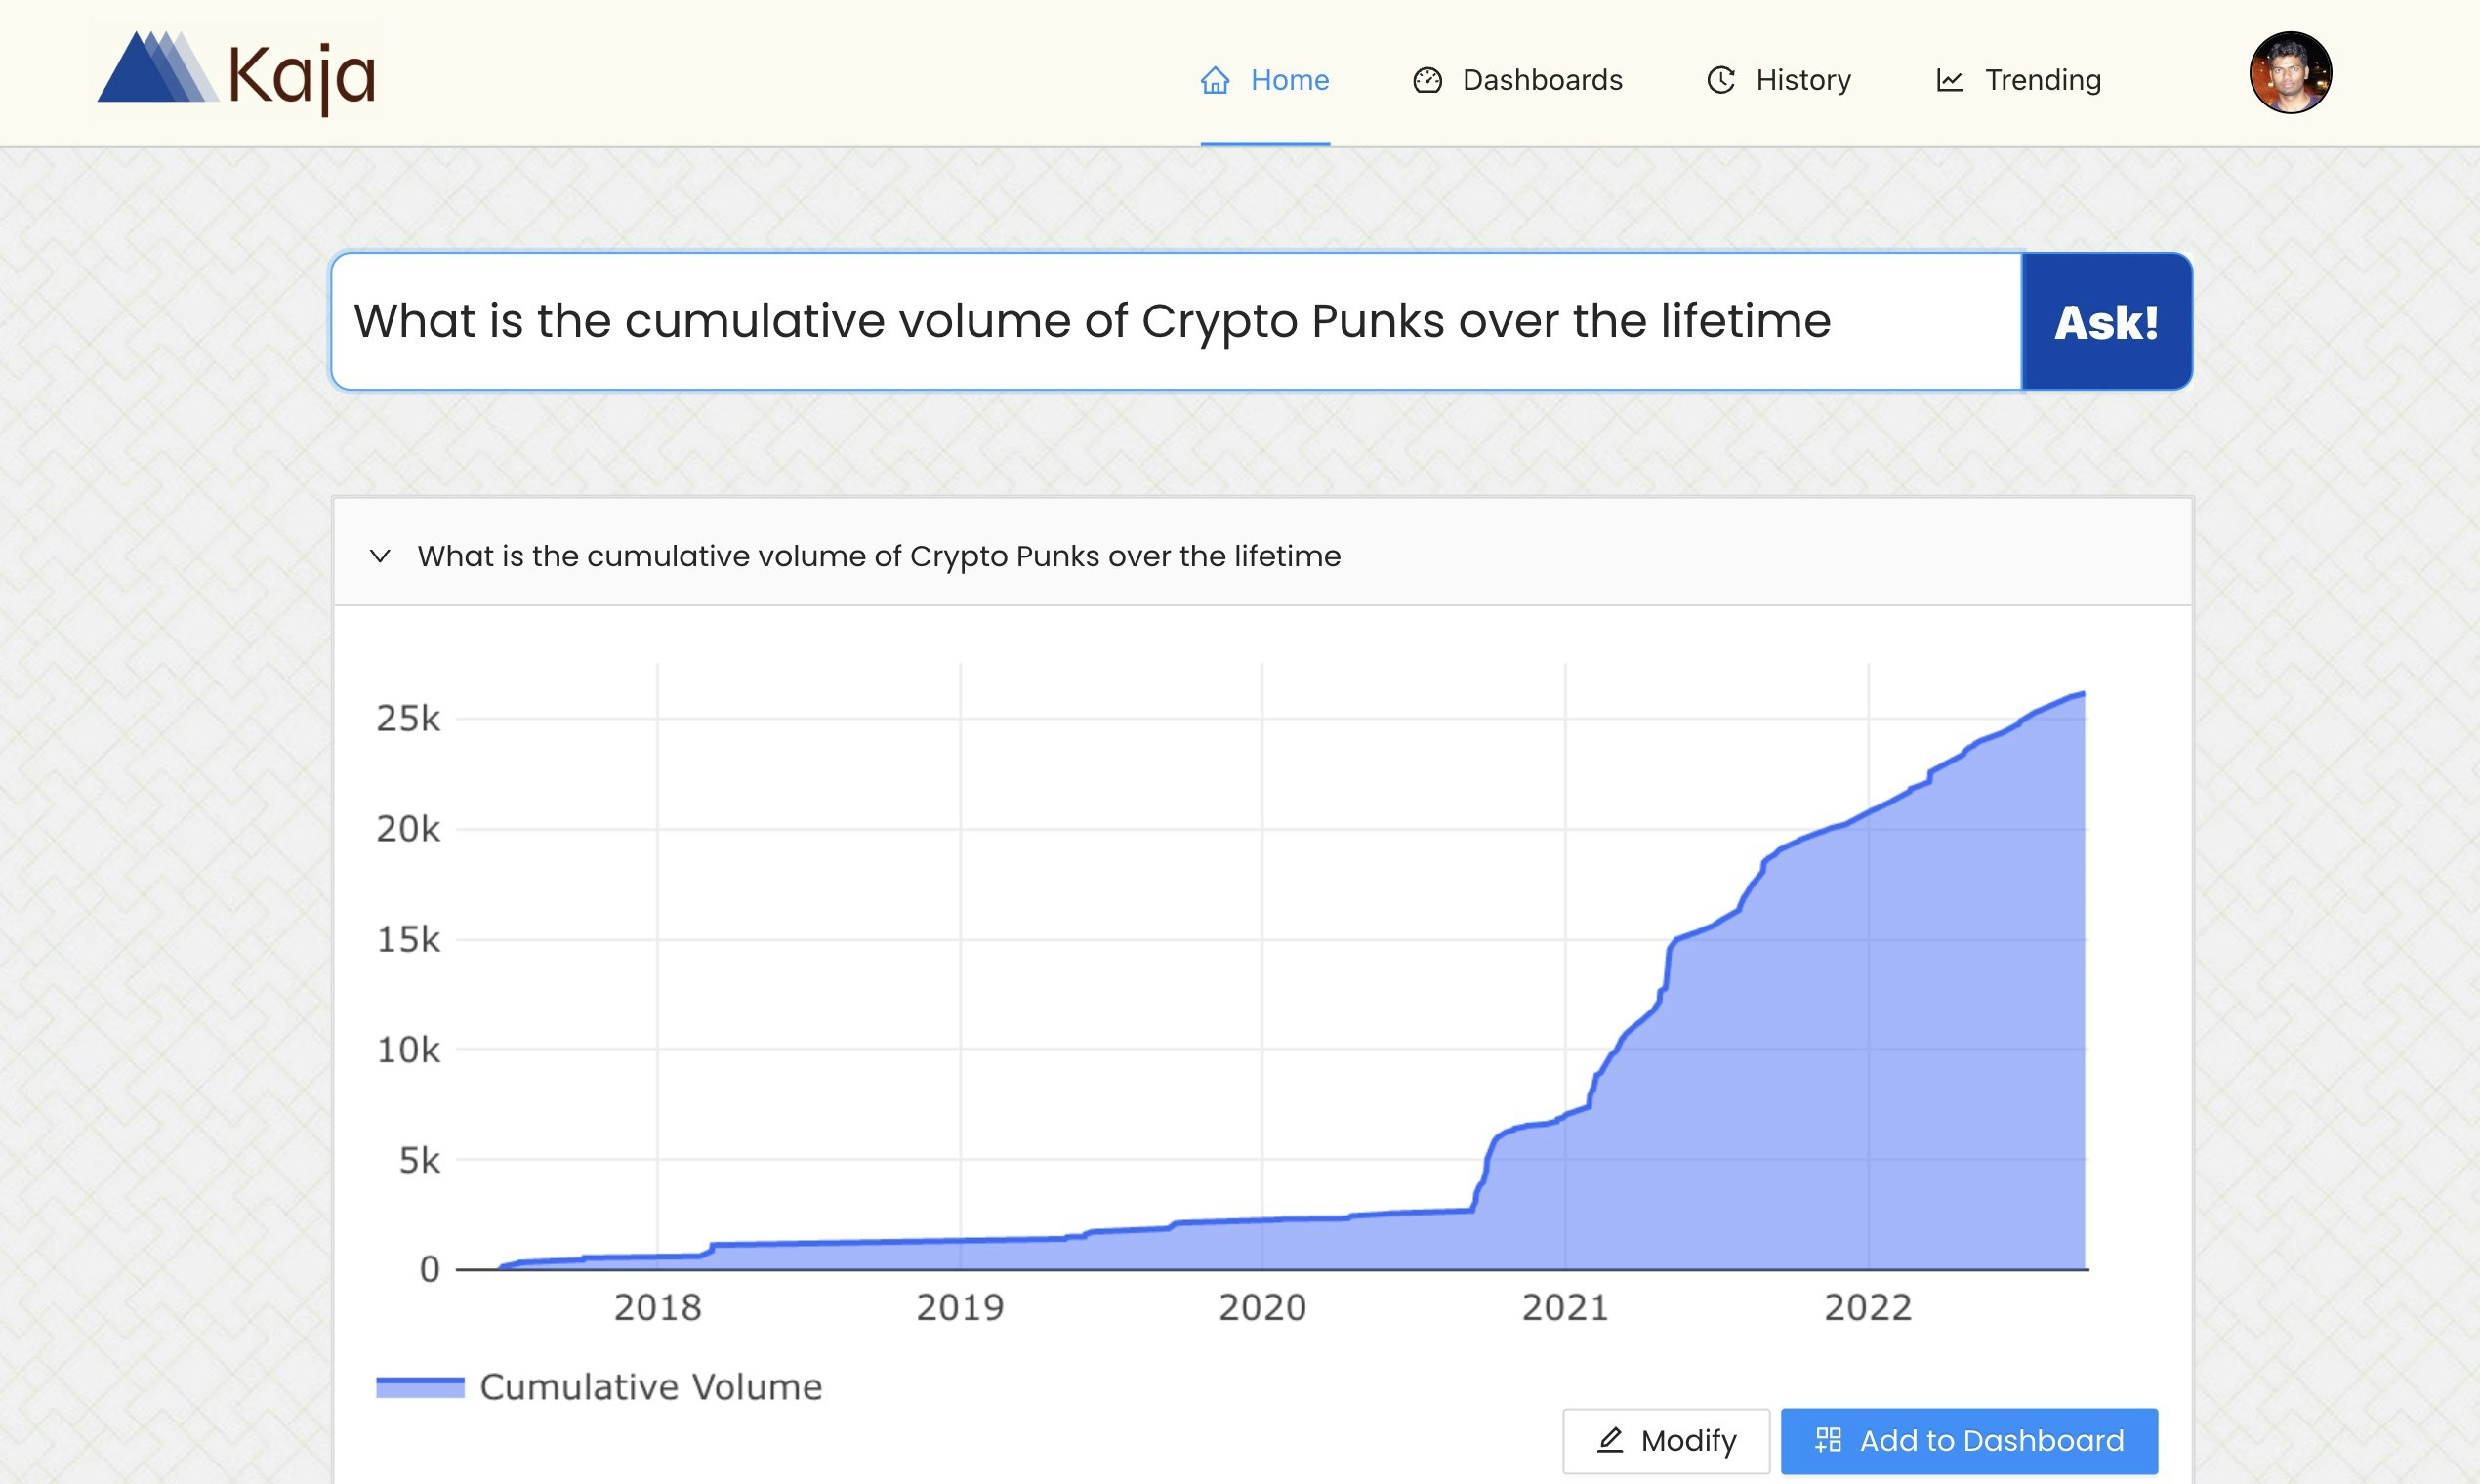Click the Dashboards gauge icon
Image resolution: width=2480 pixels, height=1484 pixels.
1427,80
